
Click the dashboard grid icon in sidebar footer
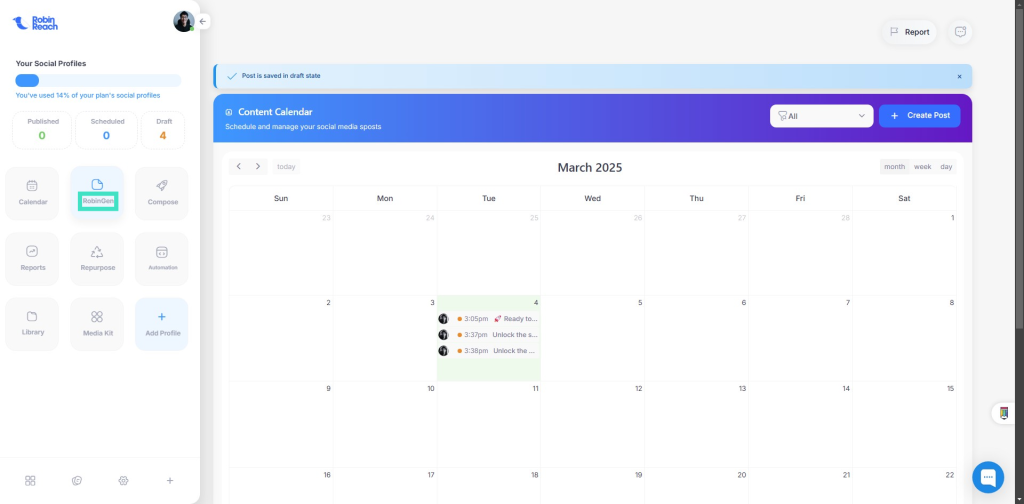point(30,480)
